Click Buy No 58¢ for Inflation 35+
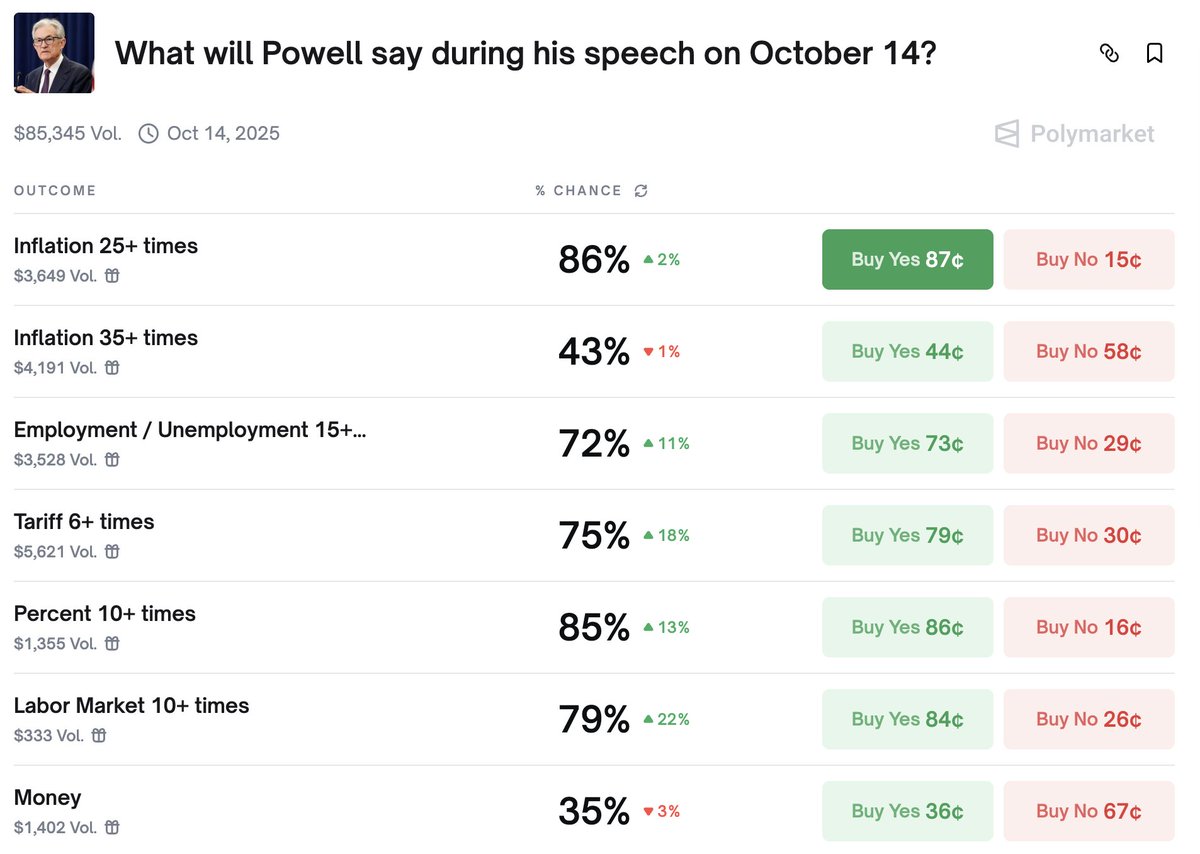This screenshot has width=1200, height=854. [1088, 352]
